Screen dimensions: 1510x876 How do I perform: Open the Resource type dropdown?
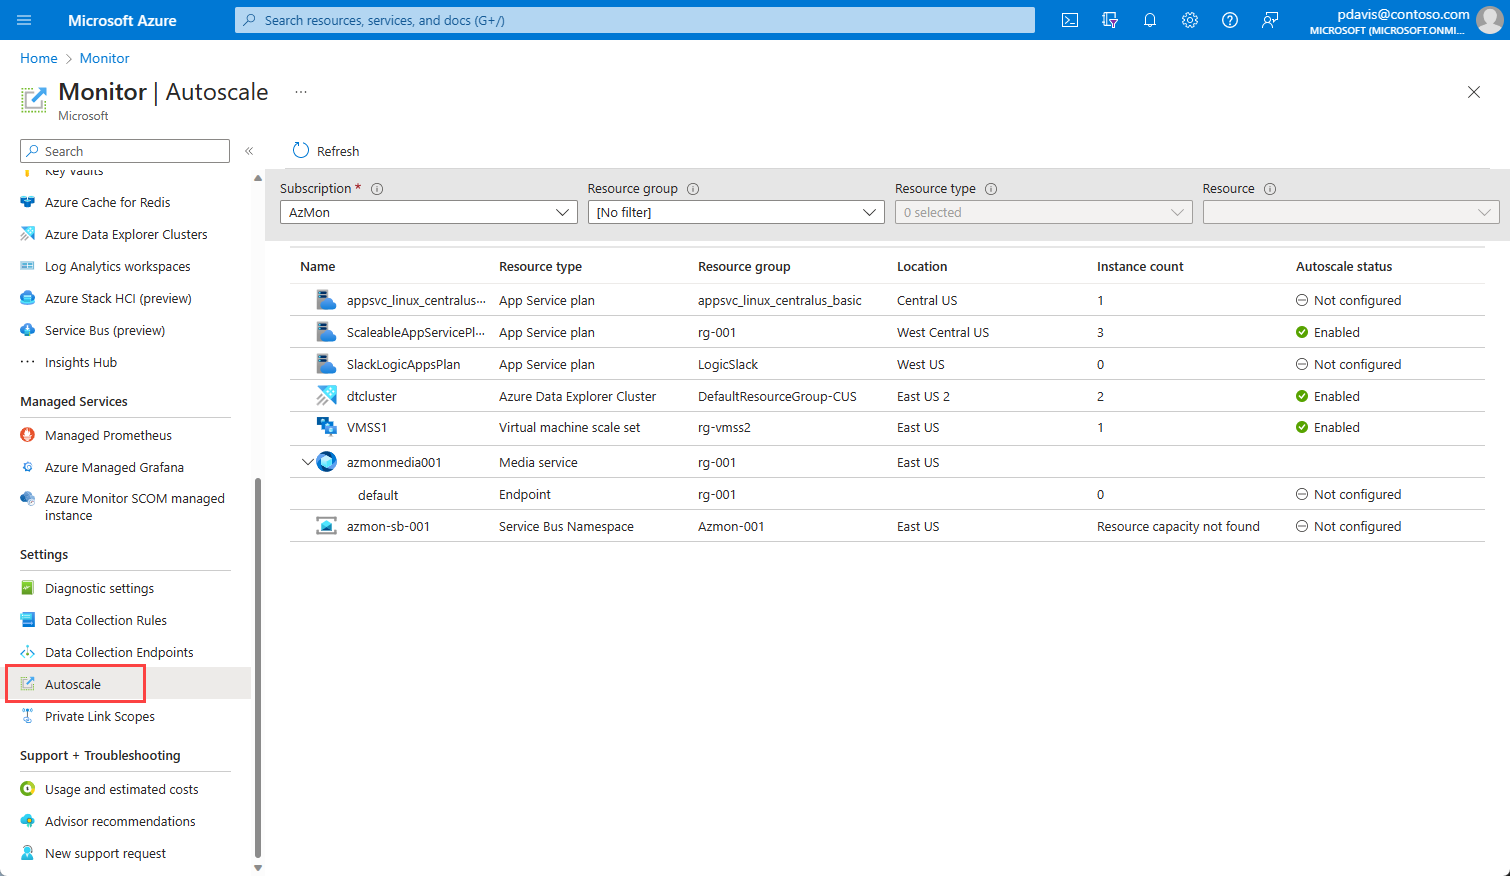click(x=1043, y=212)
